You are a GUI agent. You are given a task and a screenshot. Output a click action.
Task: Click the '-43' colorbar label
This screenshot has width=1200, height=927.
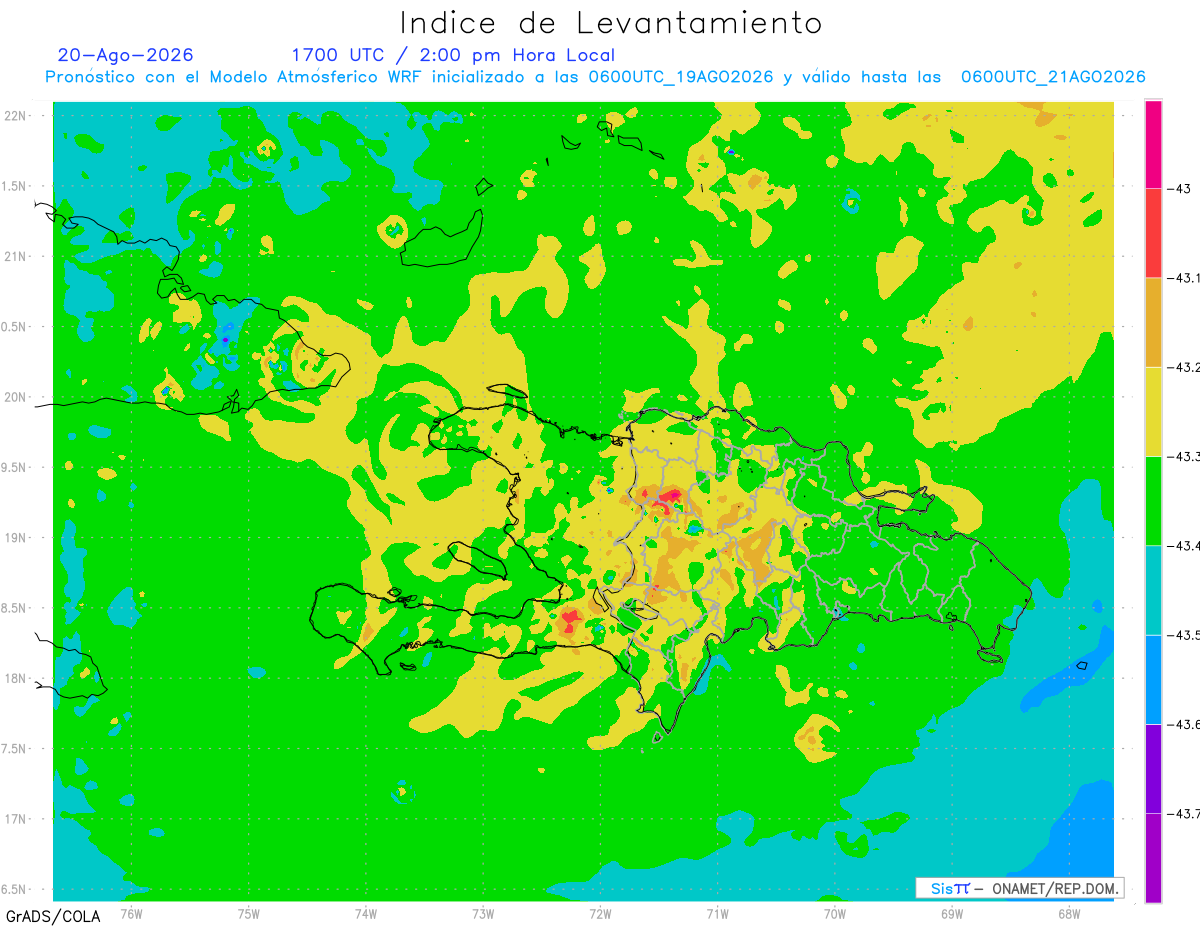pos(1179,189)
